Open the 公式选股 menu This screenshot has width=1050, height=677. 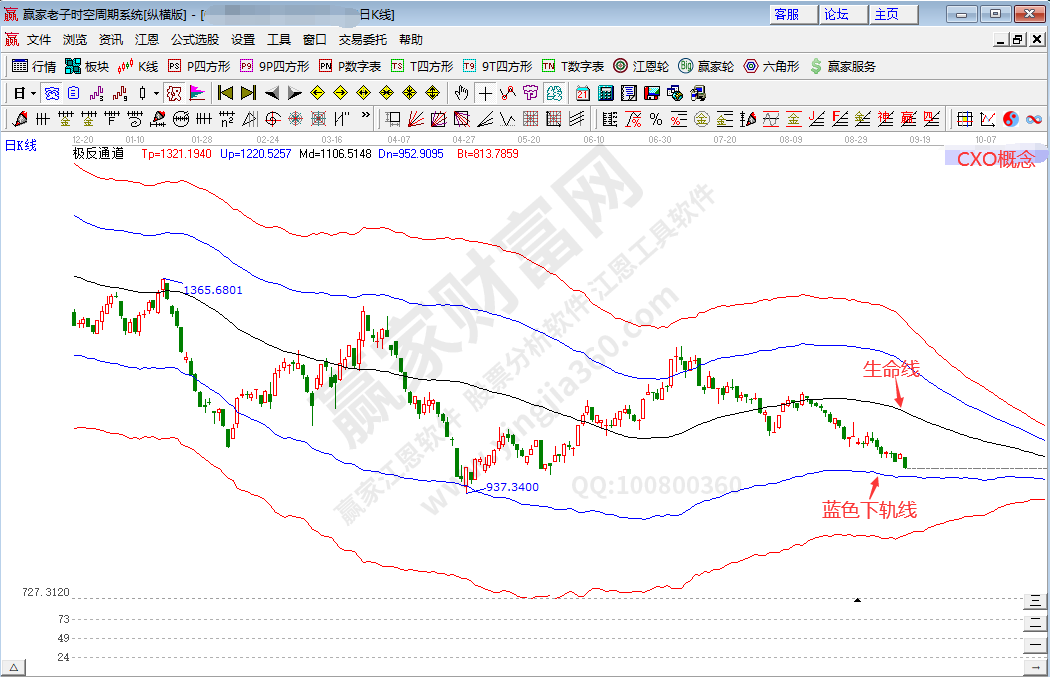point(194,40)
